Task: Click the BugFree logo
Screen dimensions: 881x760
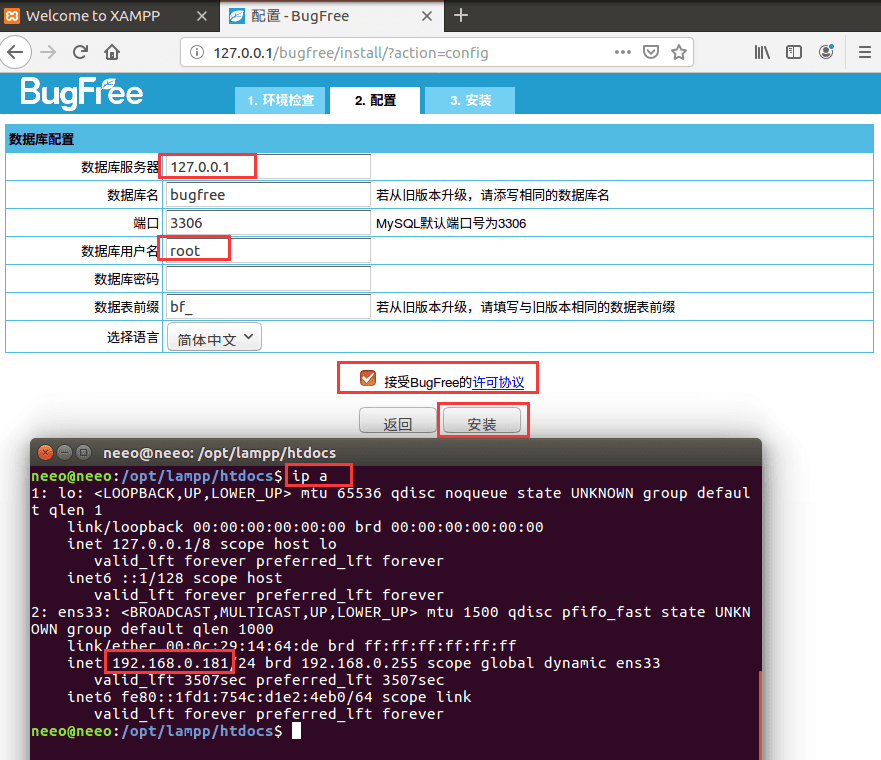Action: (82, 93)
